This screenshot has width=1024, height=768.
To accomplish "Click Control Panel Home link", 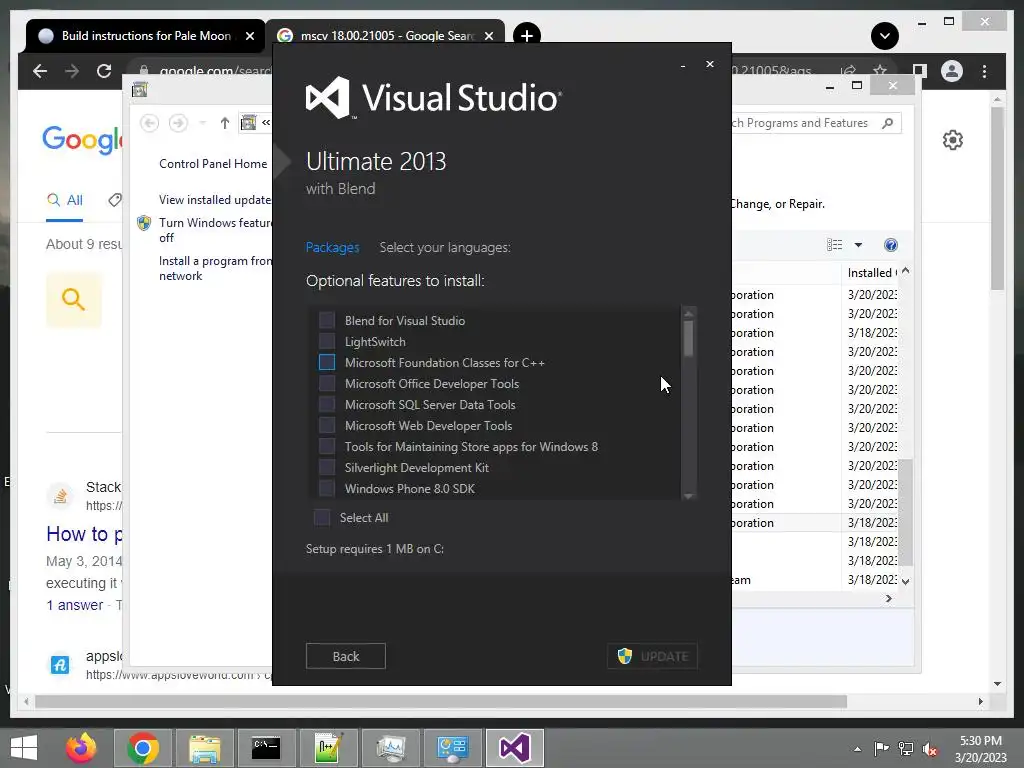I will point(213,163).
